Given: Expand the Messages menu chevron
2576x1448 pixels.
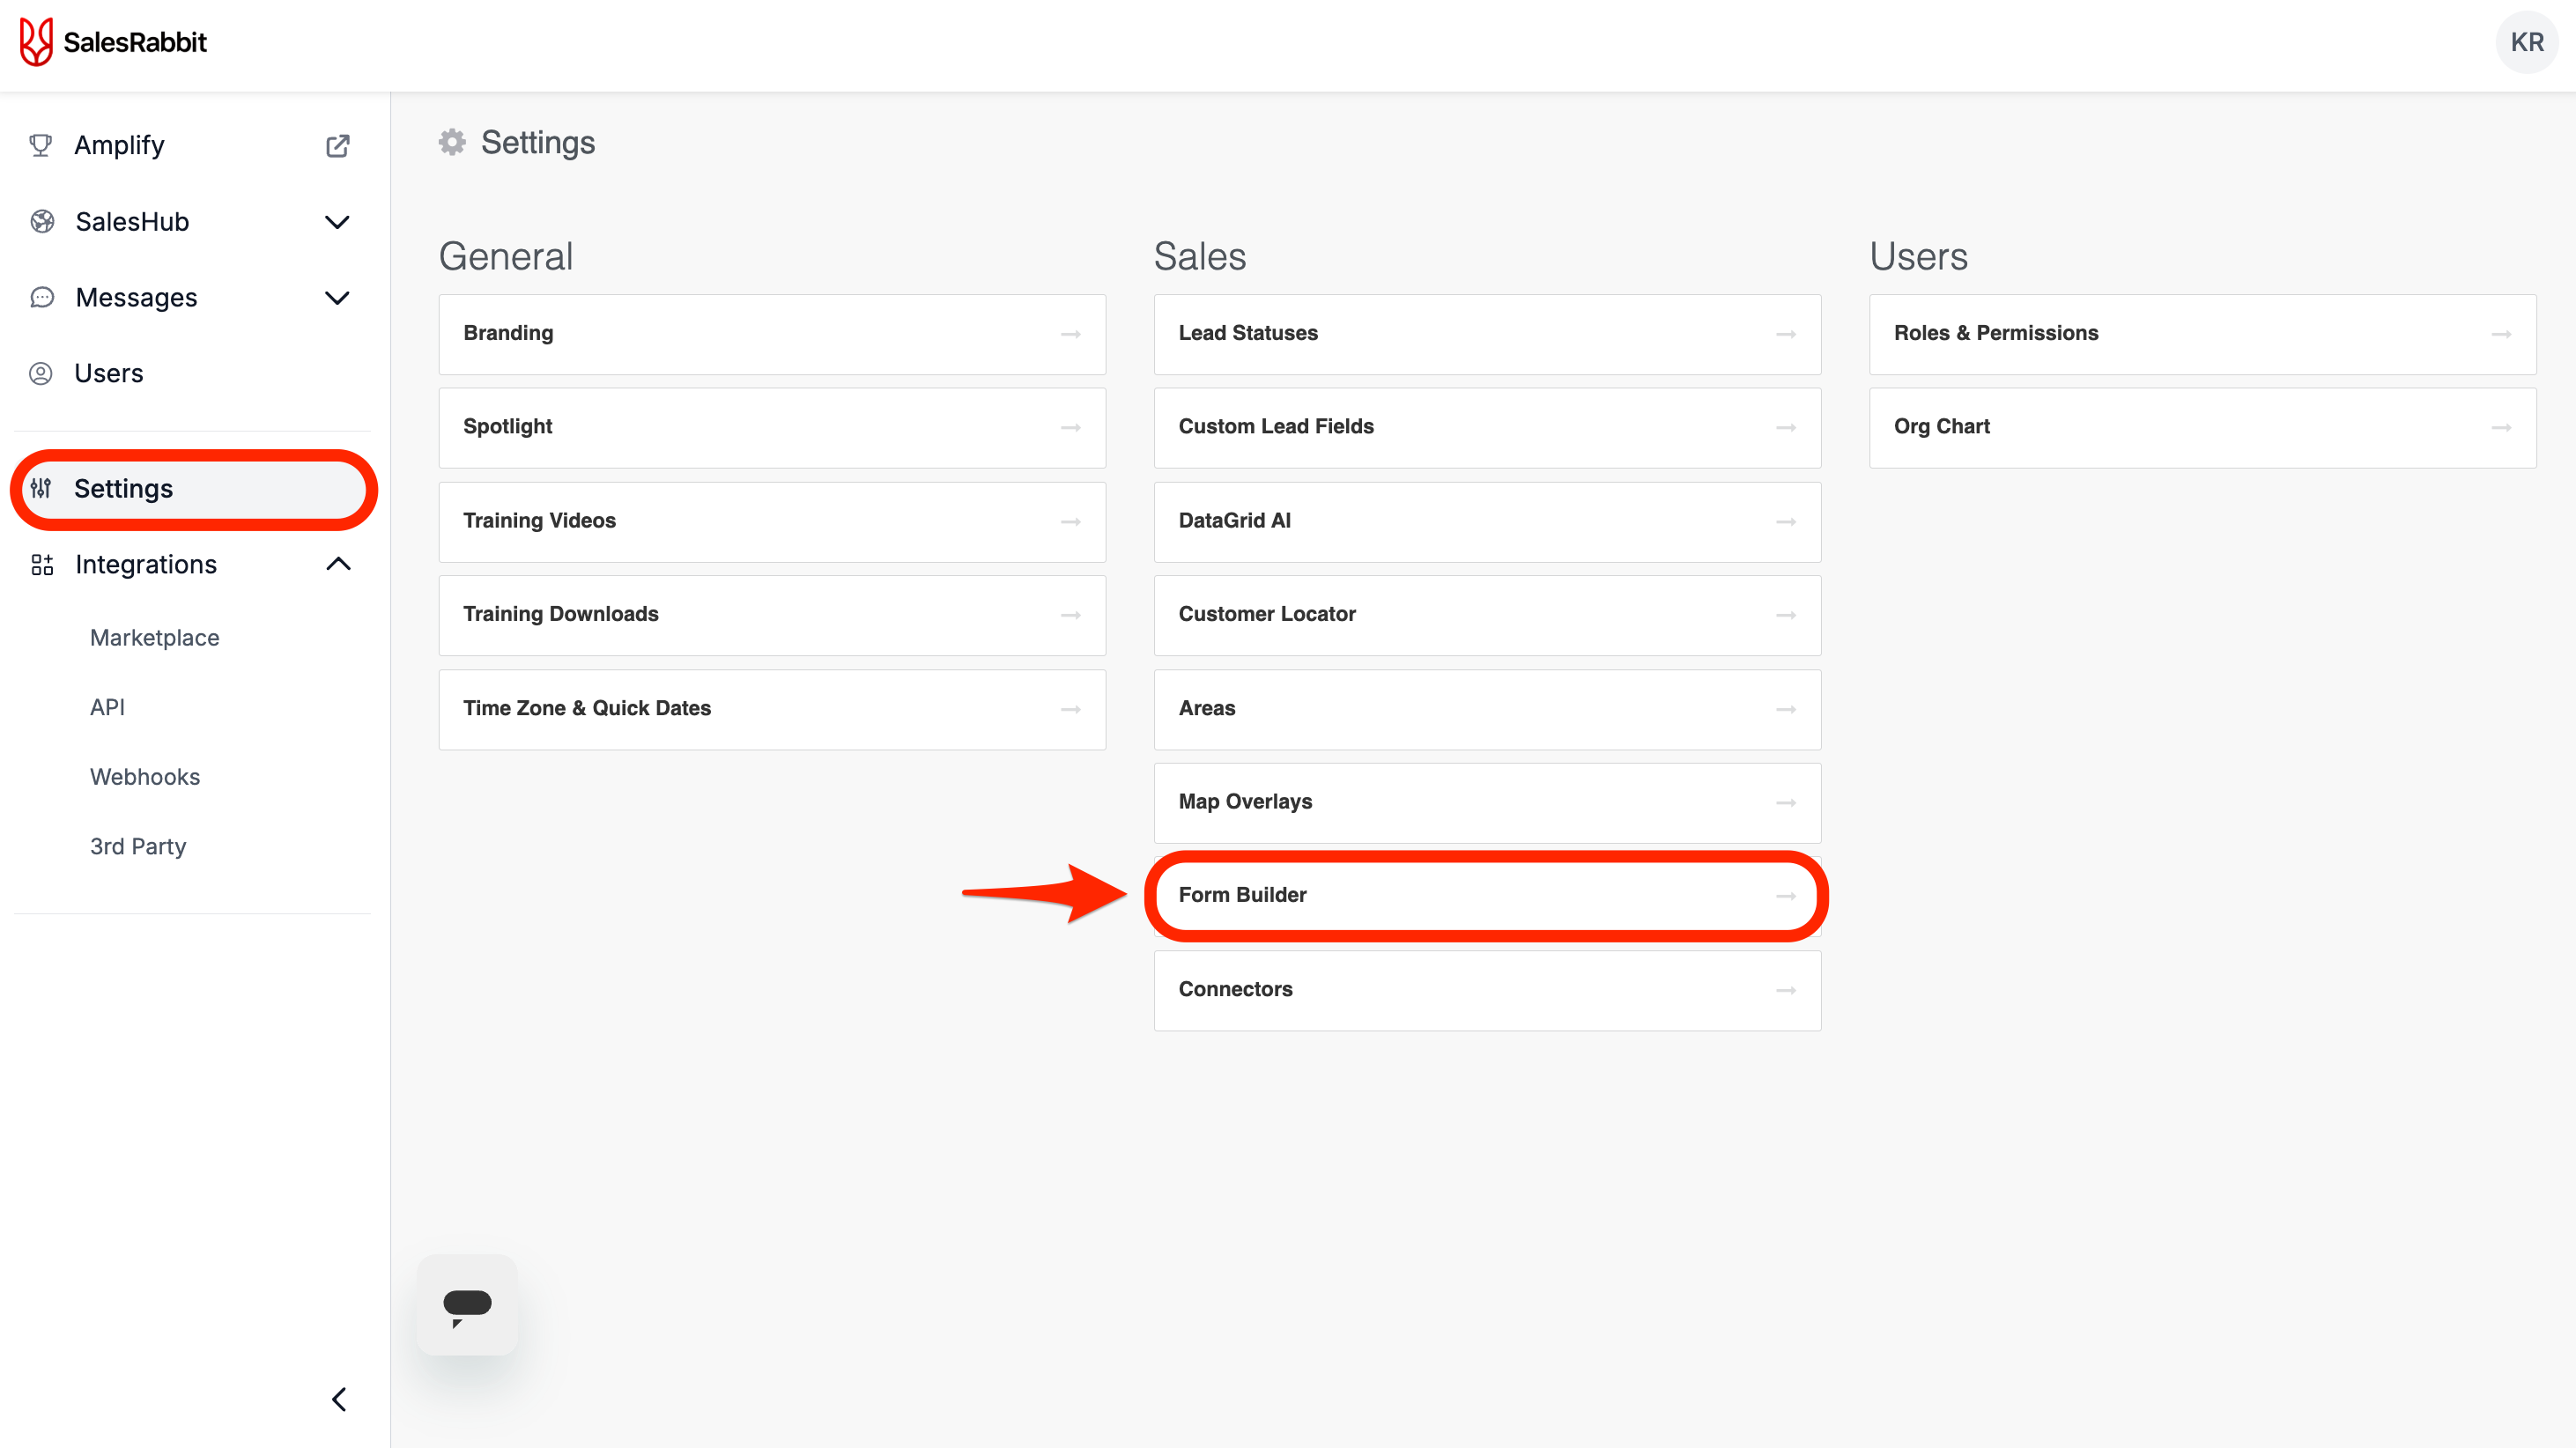Looking at the screenshot, I should pyautogui.click(x=338, y=298).
